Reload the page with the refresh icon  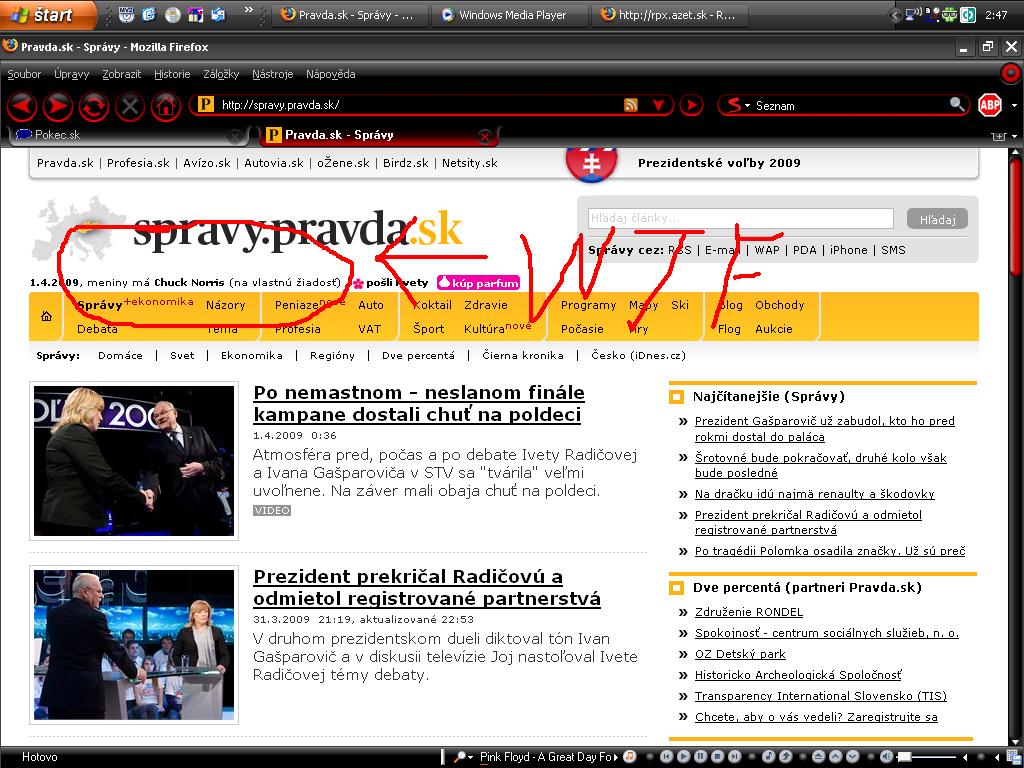pos(94,106)
